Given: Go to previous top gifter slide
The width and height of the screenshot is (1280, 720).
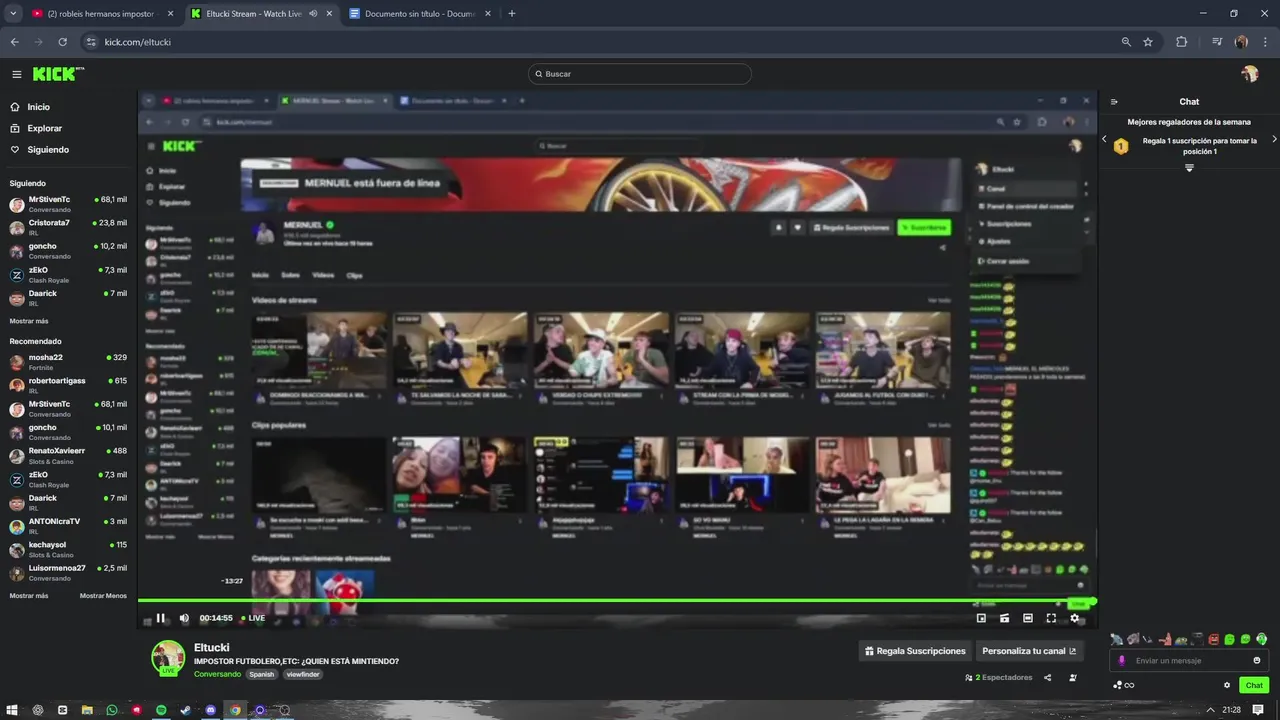Looking at the screenshot, I should [x=1104, y=139].
